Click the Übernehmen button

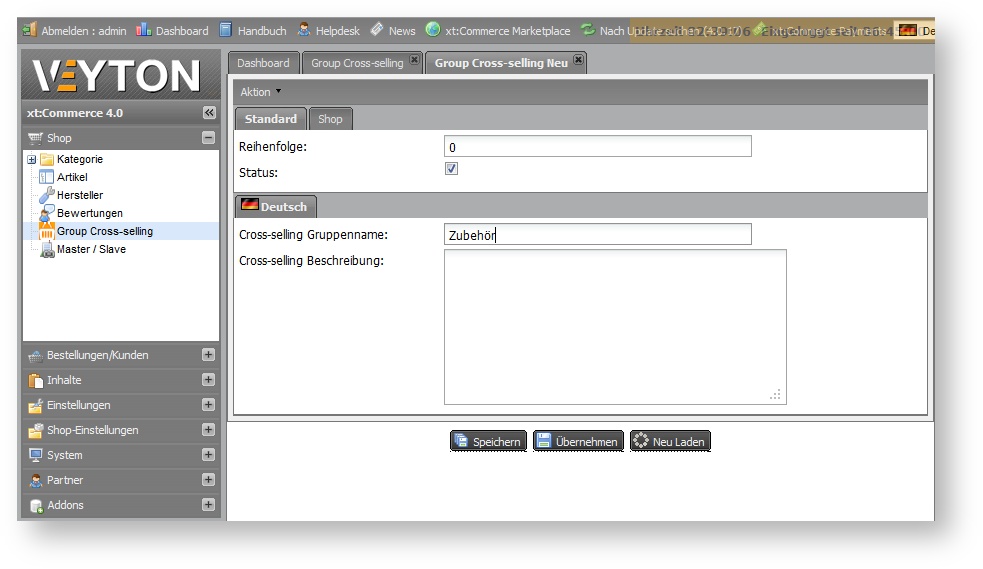(x=578, y=441)
